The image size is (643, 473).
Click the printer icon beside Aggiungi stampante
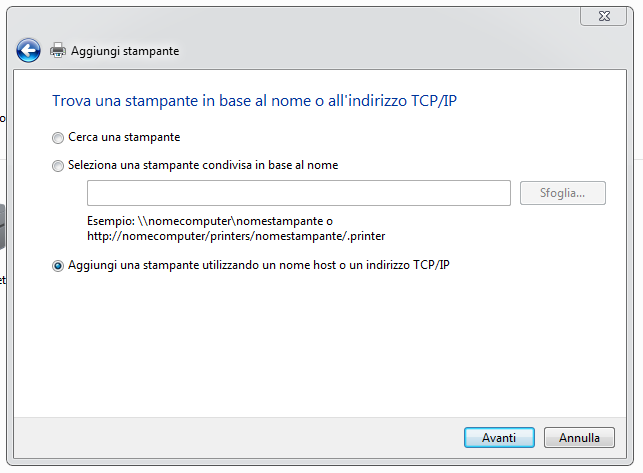tap(58, 50)
